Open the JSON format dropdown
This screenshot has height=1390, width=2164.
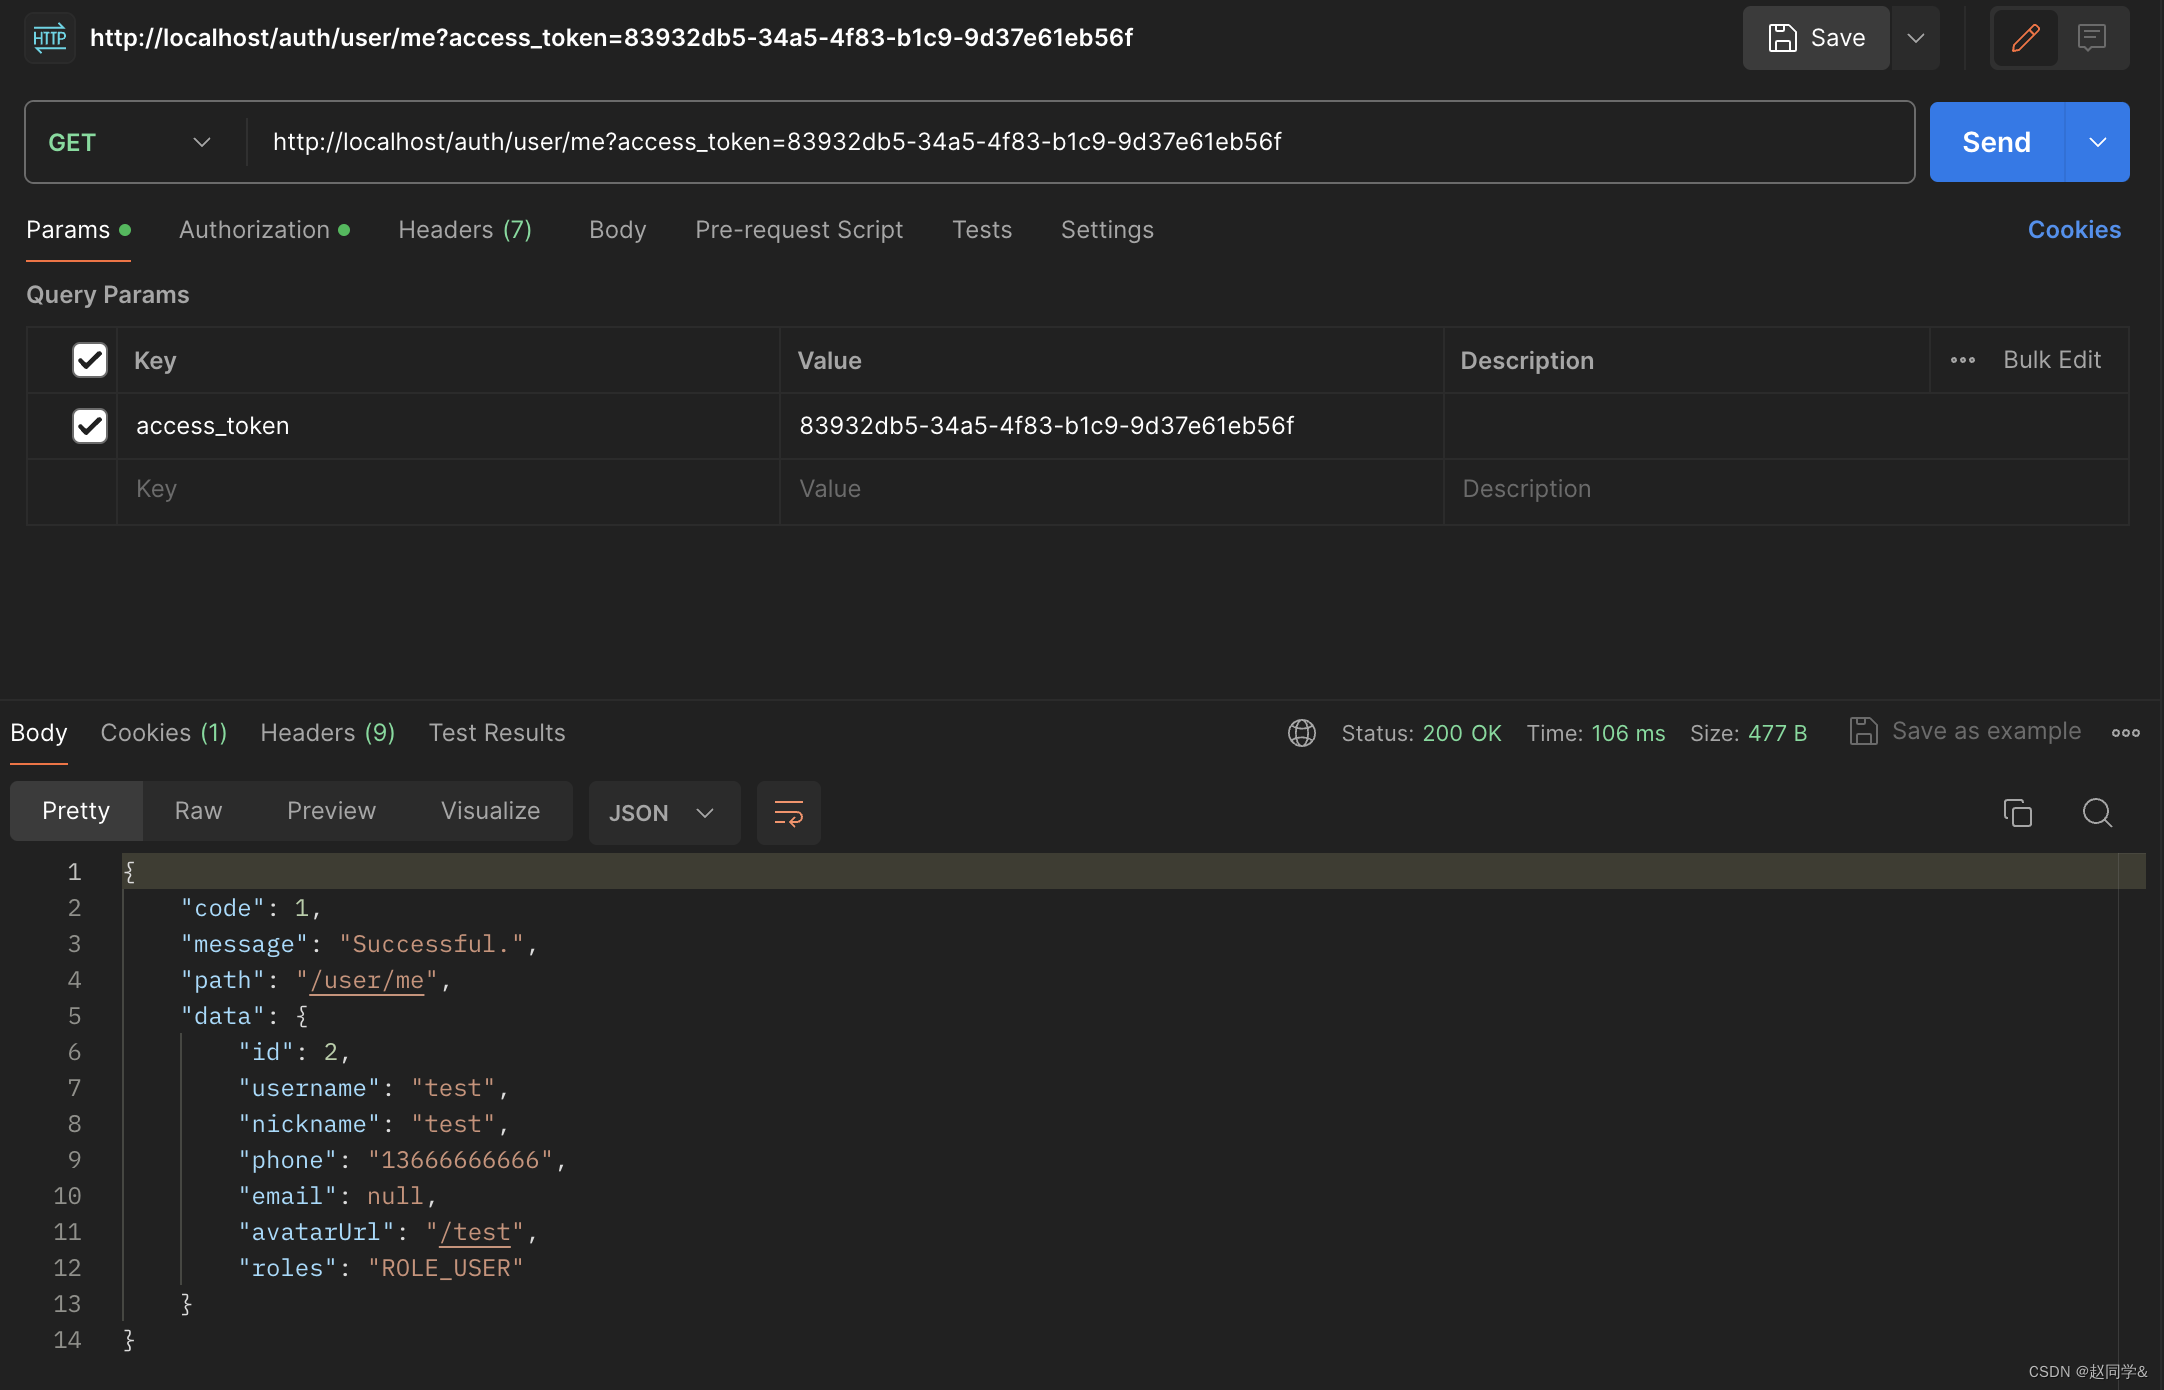coord(663,813)
